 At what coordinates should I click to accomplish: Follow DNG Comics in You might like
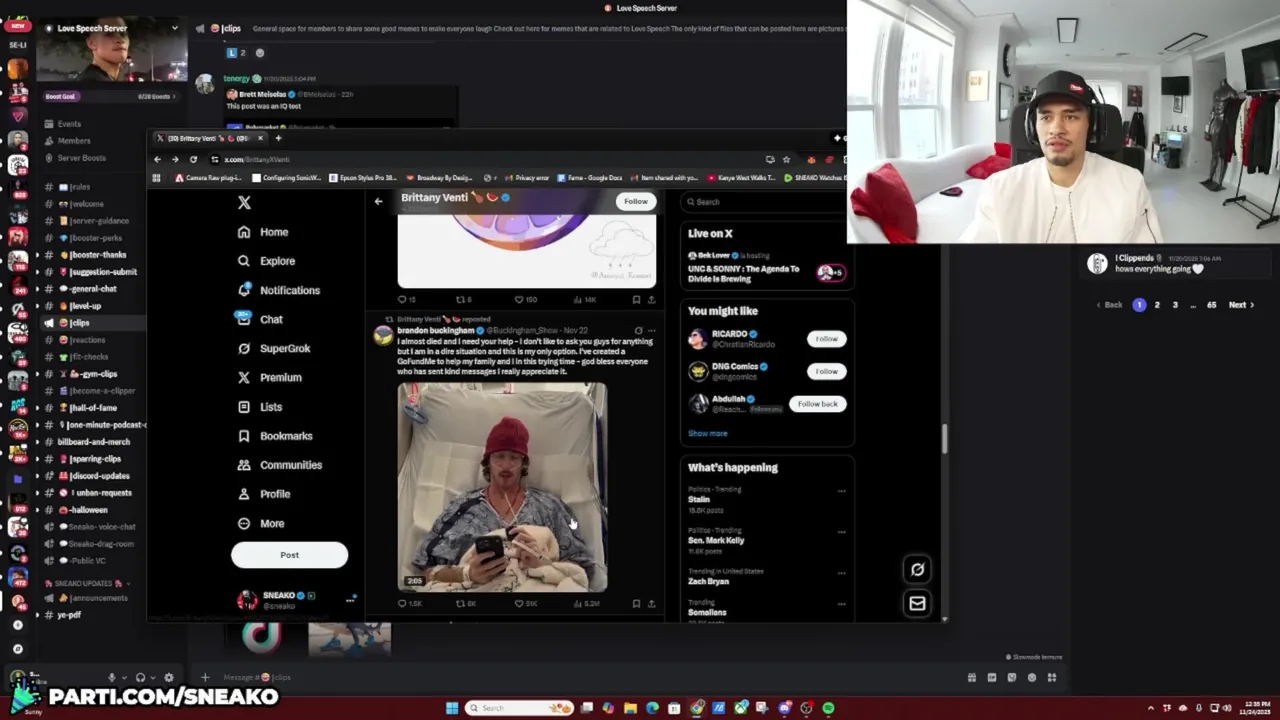pyautogui.click(x=826, y=371)
